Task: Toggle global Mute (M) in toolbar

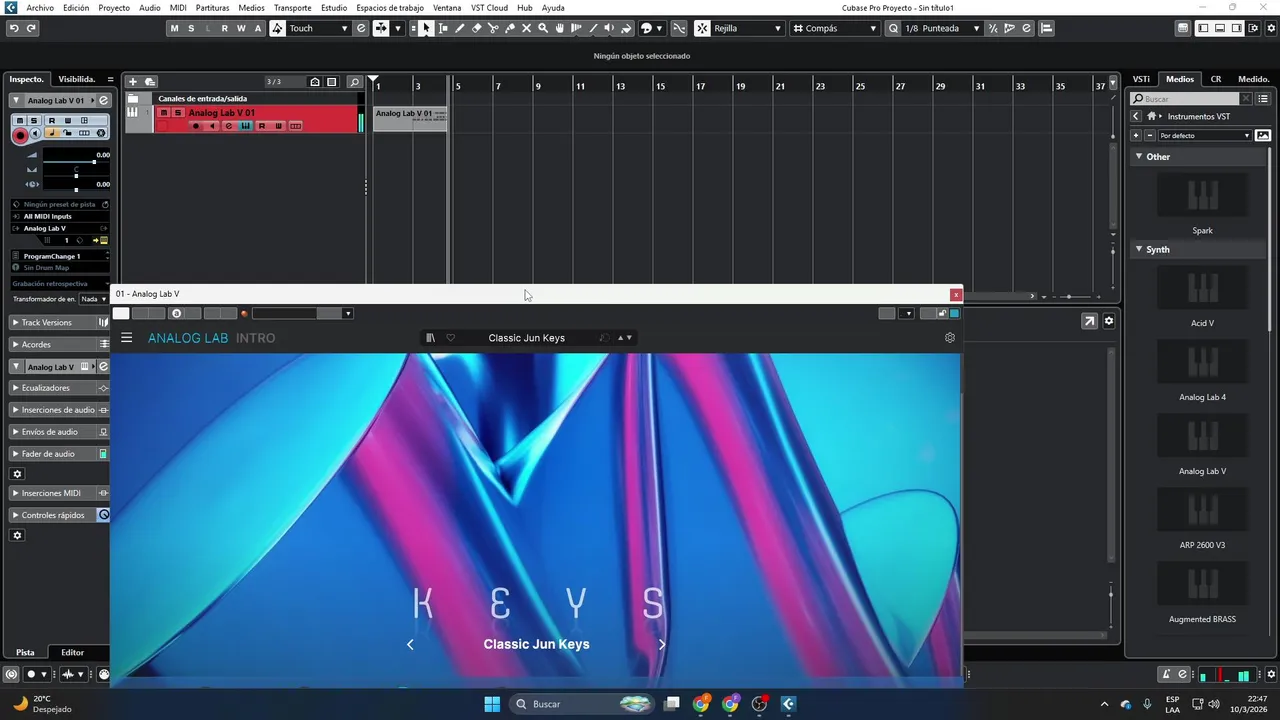Action: click(x=174, y=28)
